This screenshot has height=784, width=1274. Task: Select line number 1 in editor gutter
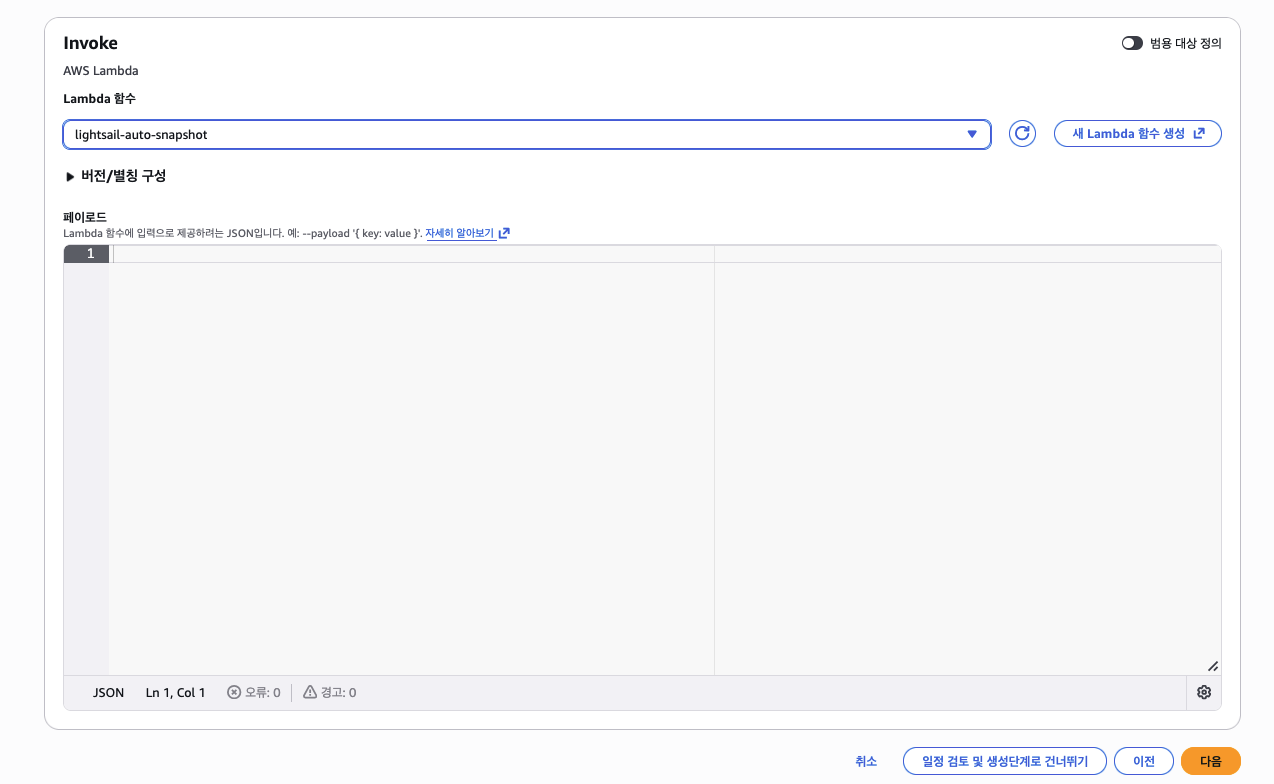(x=89, y=254)
